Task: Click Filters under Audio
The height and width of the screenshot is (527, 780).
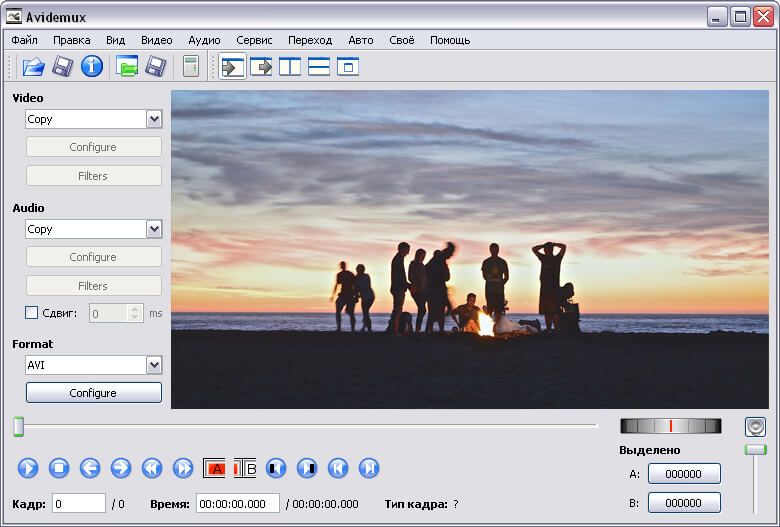Action: [94, 286]
